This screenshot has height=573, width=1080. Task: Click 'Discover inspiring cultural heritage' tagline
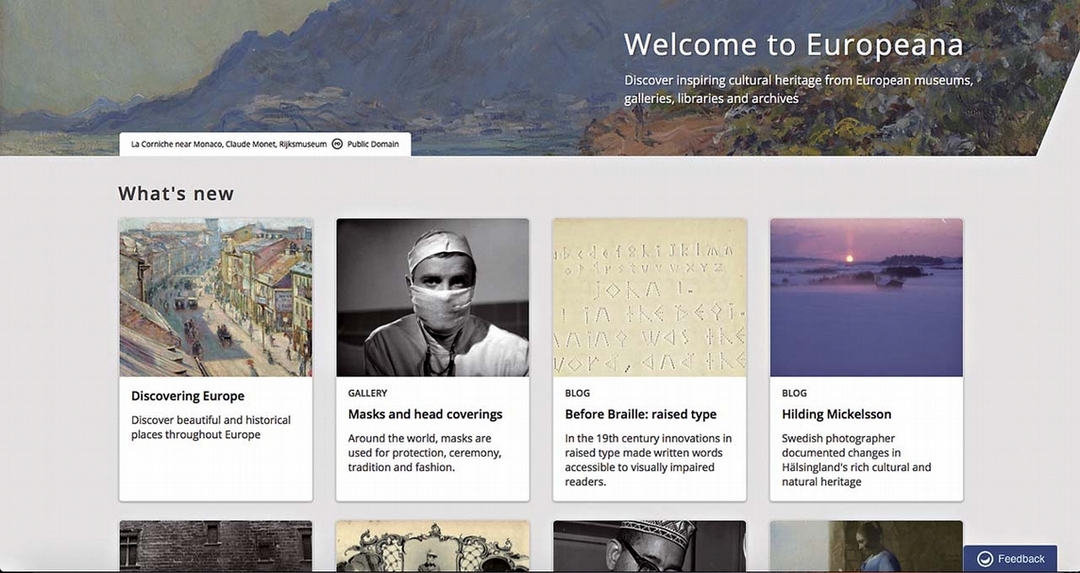798,90
